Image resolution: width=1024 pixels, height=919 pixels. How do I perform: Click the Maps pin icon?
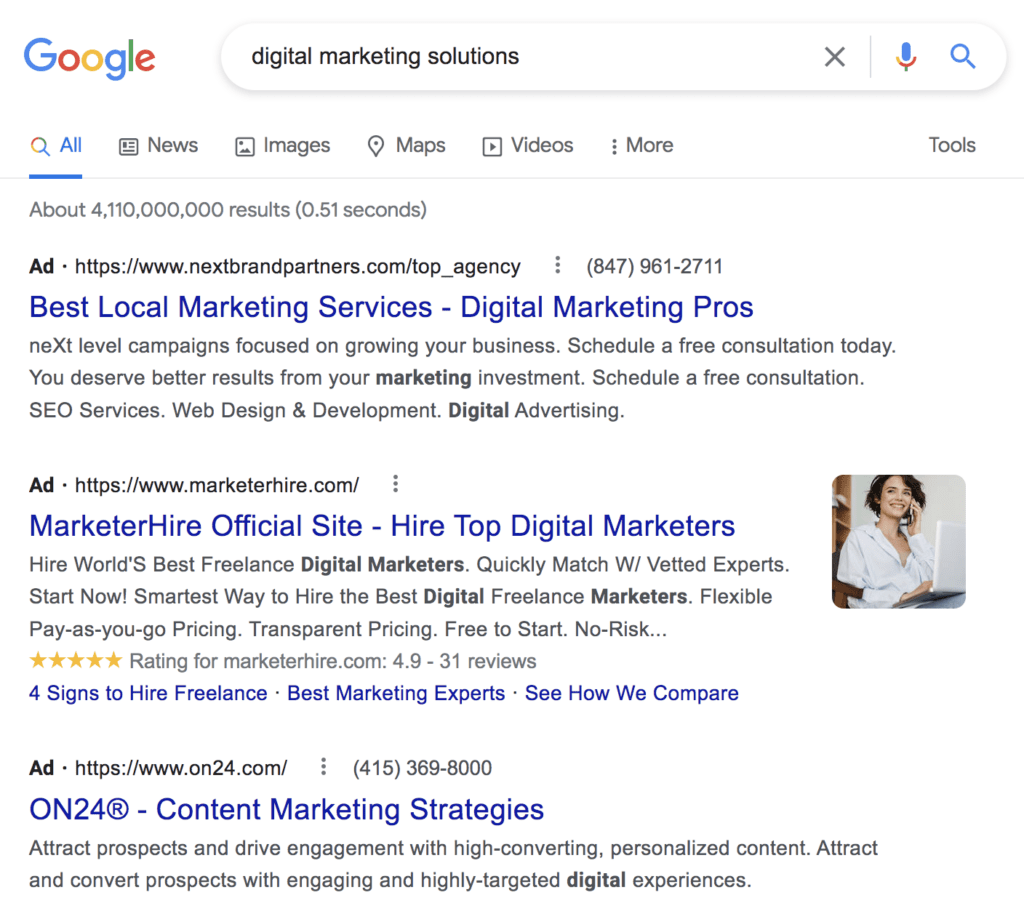pyautogui.click(x=375, y=146)
